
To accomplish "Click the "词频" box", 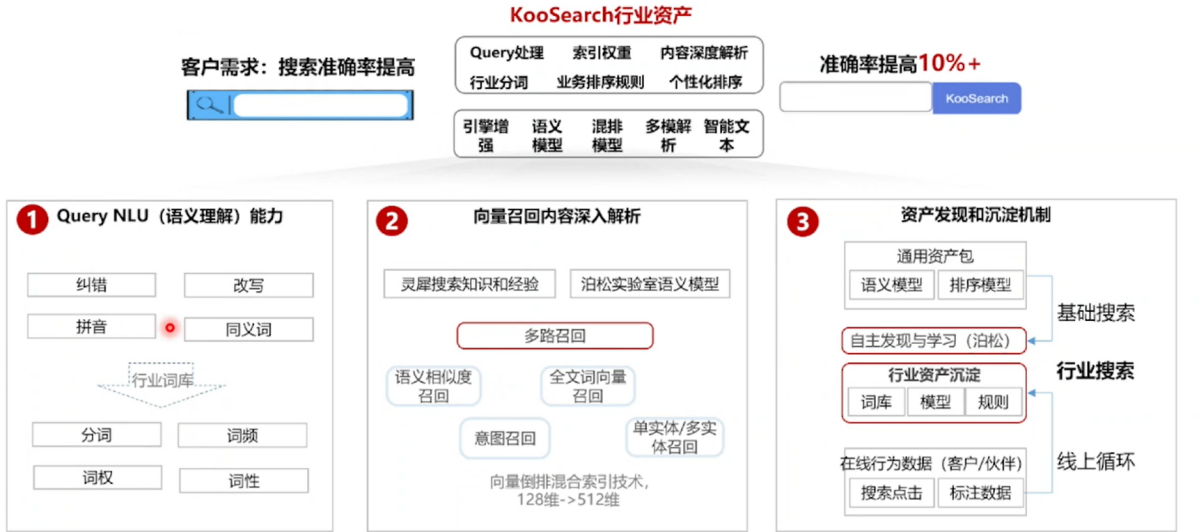I will (242, 436).
